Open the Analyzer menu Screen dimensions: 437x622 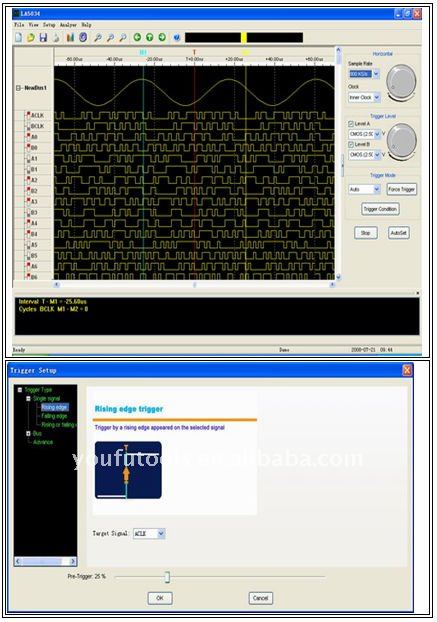(68, 25)
